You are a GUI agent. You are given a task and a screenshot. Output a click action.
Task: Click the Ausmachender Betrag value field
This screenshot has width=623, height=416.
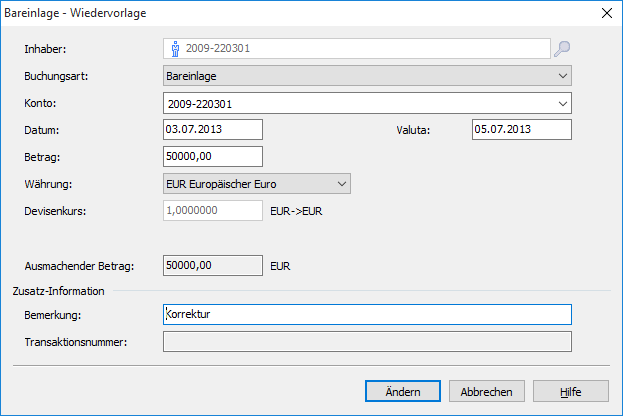212,266
